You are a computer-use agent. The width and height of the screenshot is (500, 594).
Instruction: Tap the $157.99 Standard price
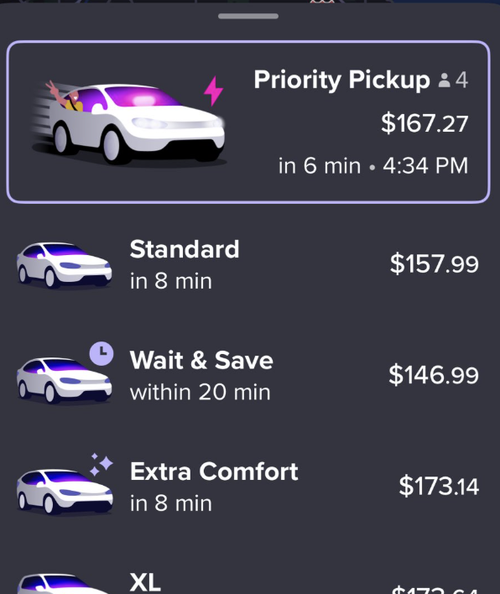tap(434, 264)
